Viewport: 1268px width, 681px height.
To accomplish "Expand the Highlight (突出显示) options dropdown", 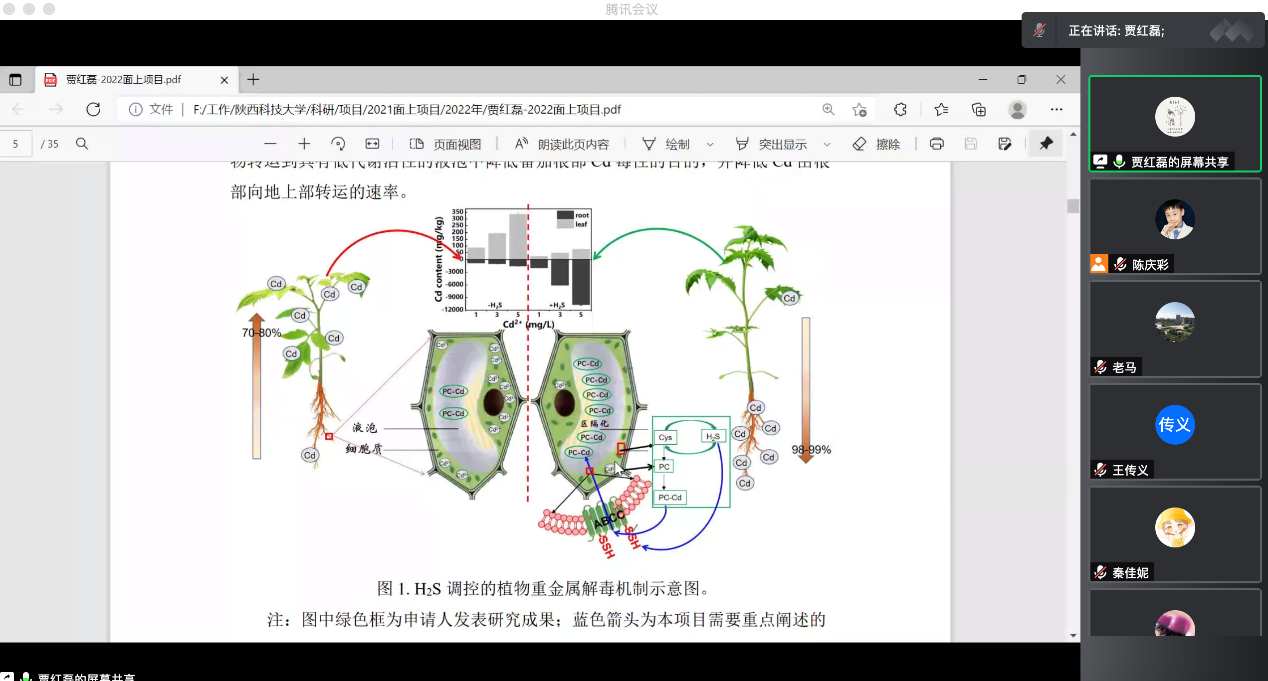I will [828, 144].
